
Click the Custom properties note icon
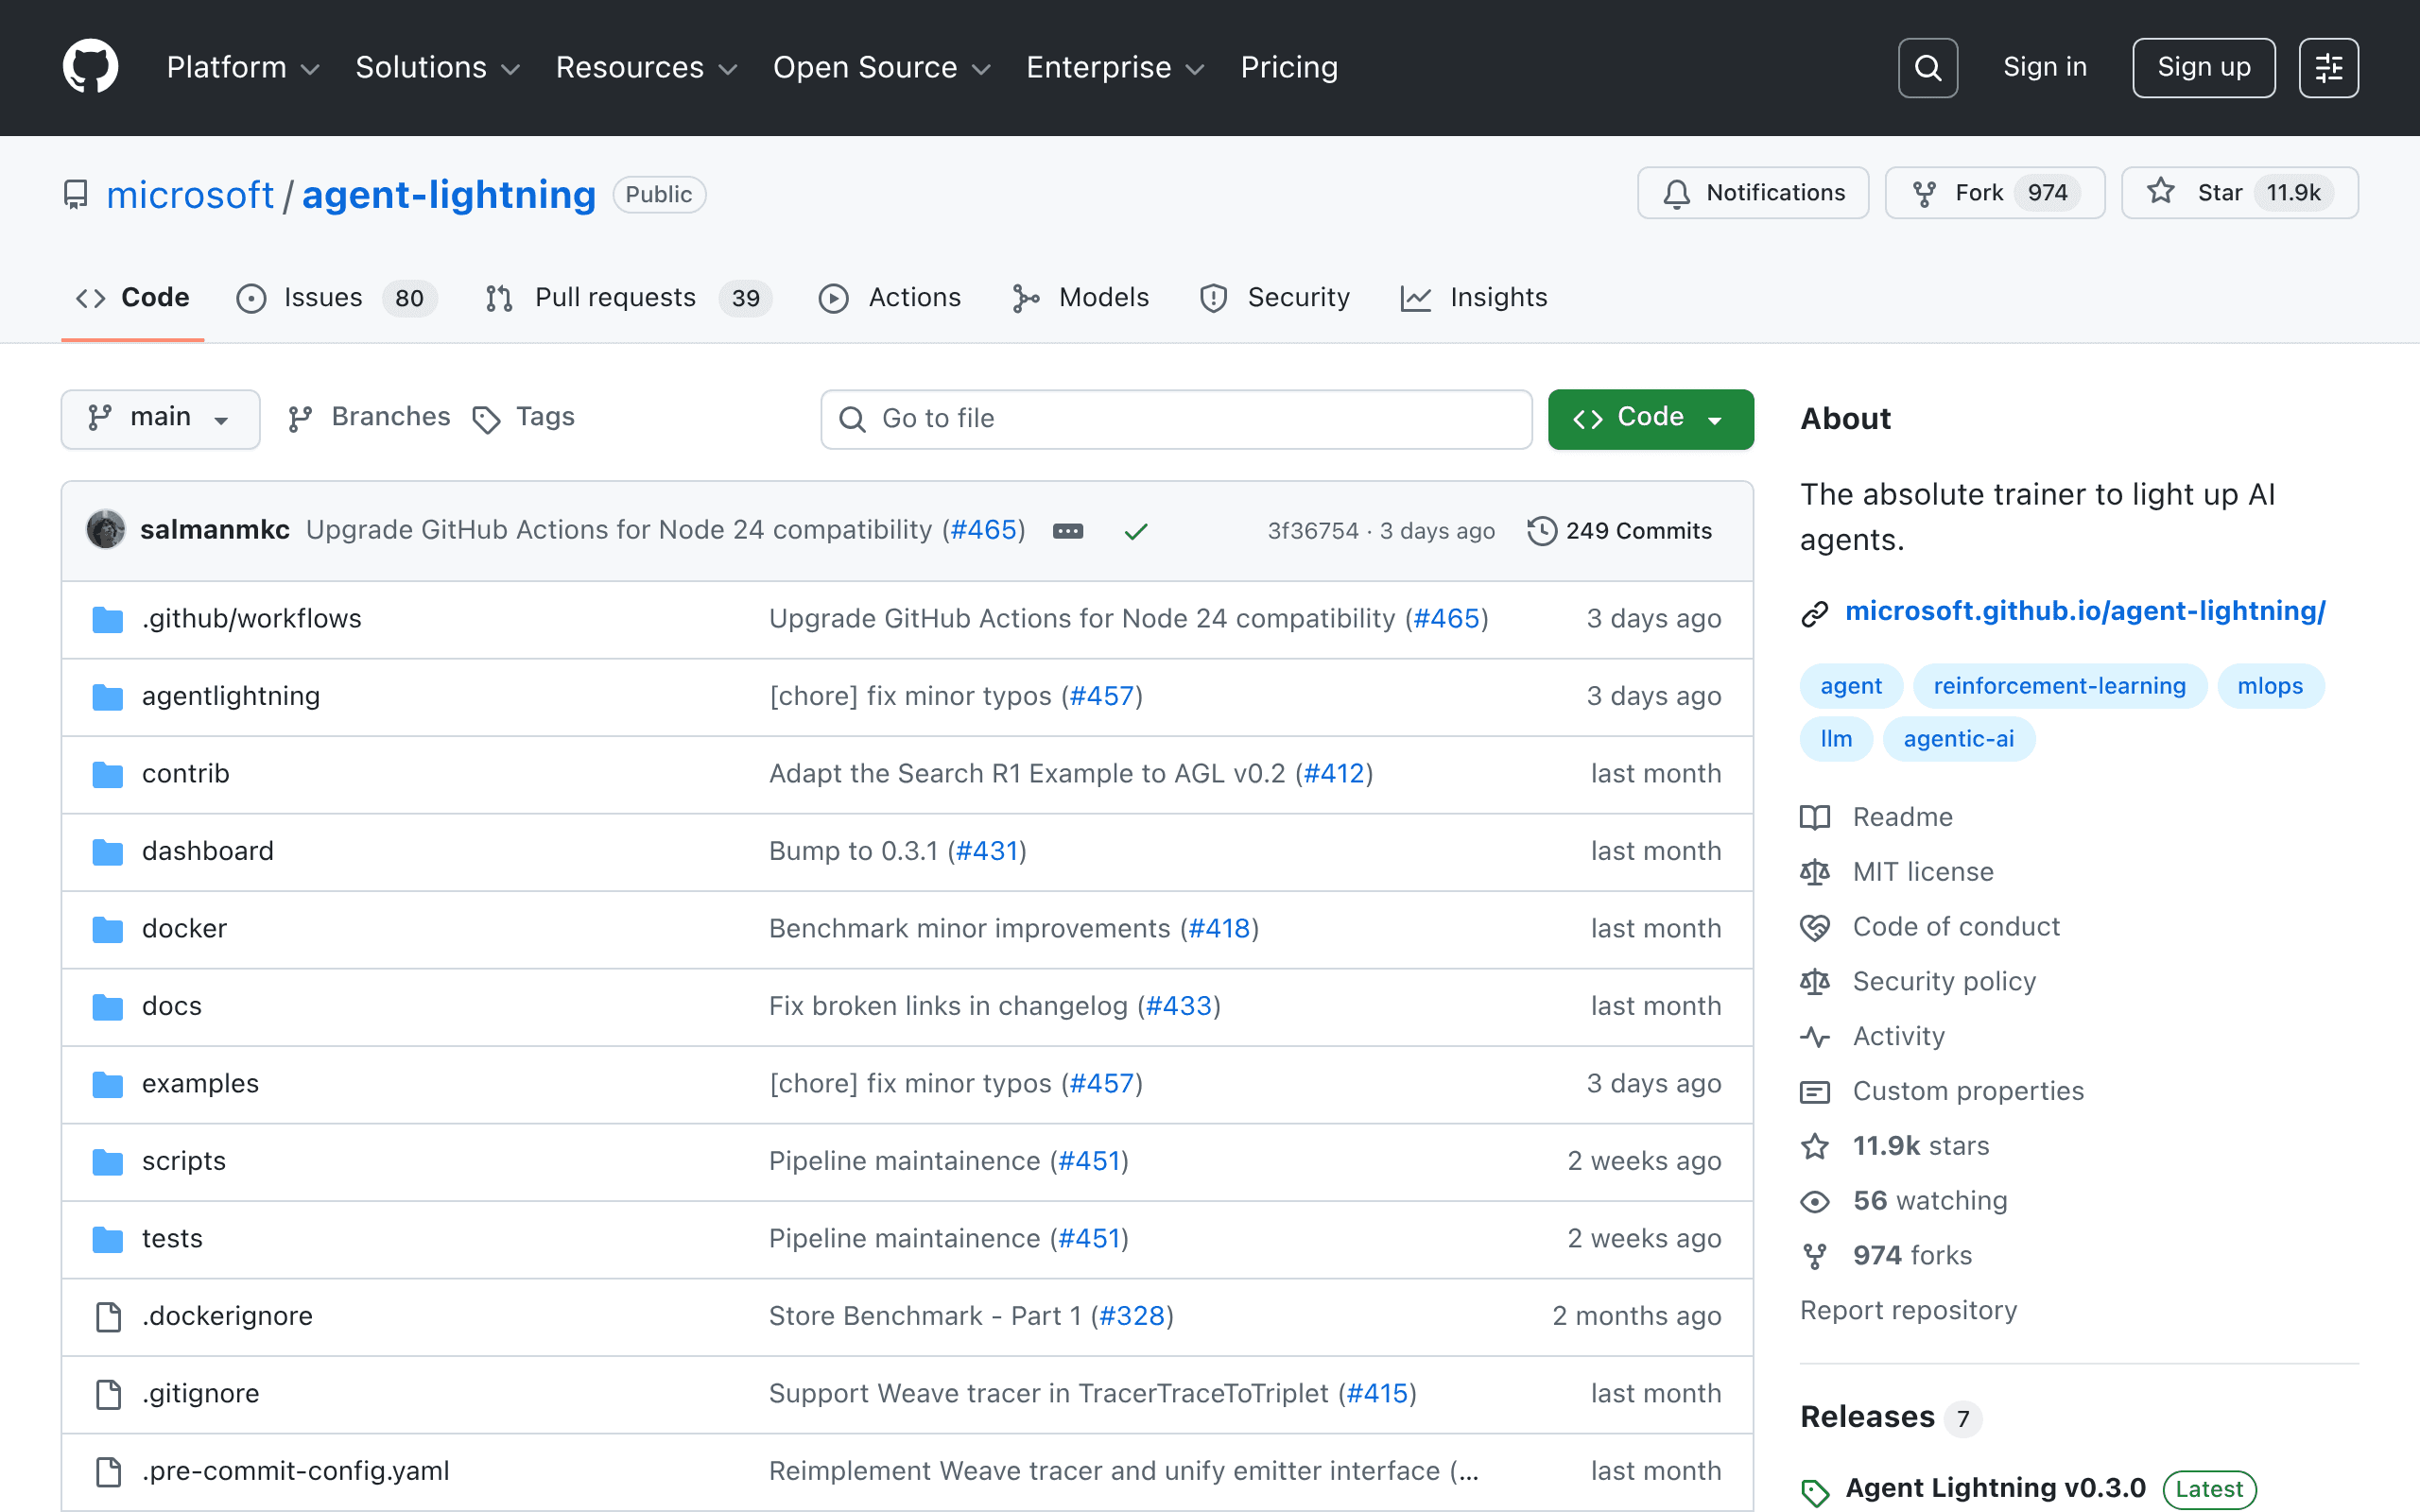pyautogui.click(x=1815, y=1092)
